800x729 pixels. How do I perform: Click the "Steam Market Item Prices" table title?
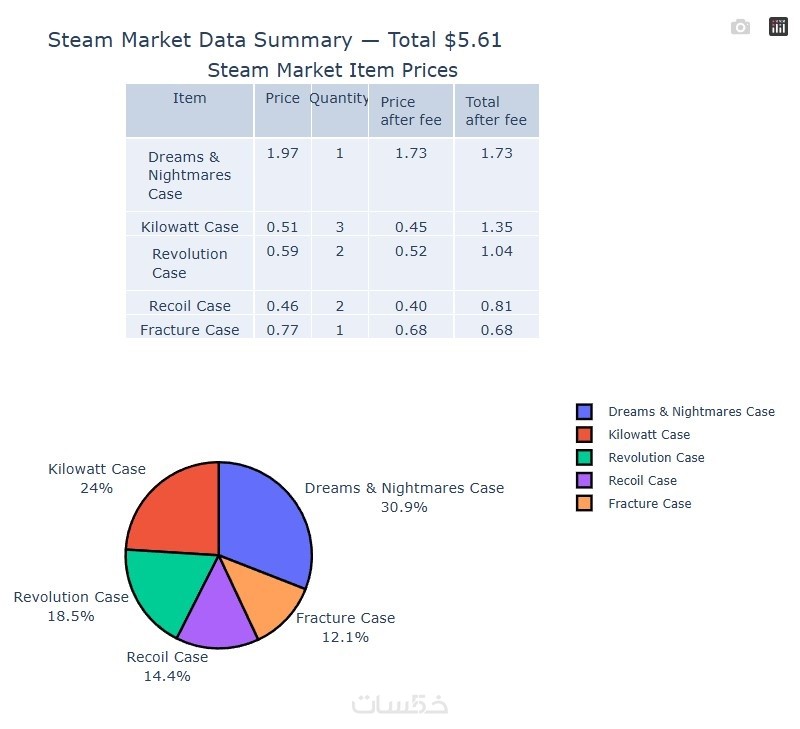coord(332,70)
